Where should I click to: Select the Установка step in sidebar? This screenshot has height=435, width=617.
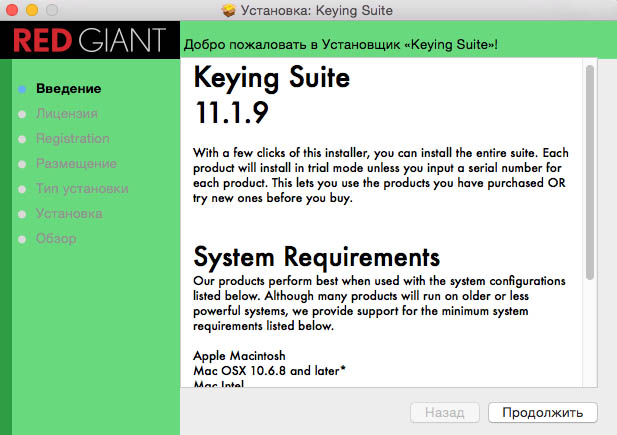(x=69, y=213)
